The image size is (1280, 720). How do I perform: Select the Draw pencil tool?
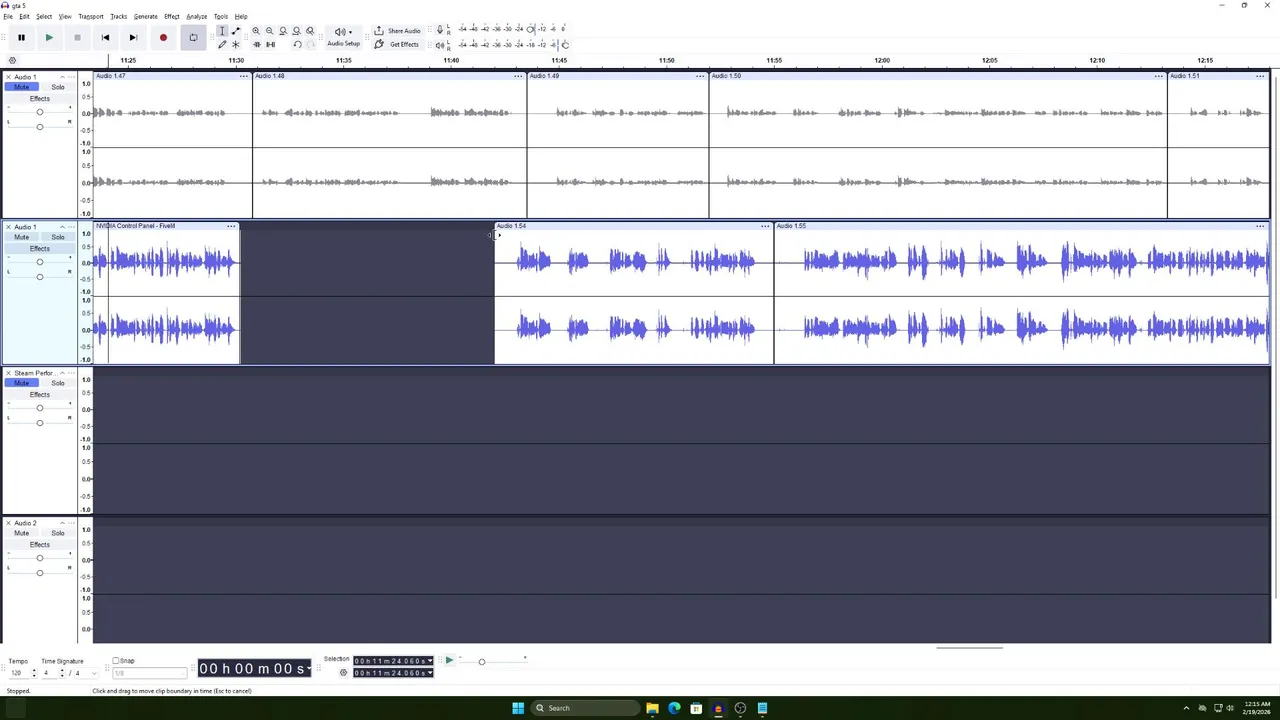click(x=222, y=44)
